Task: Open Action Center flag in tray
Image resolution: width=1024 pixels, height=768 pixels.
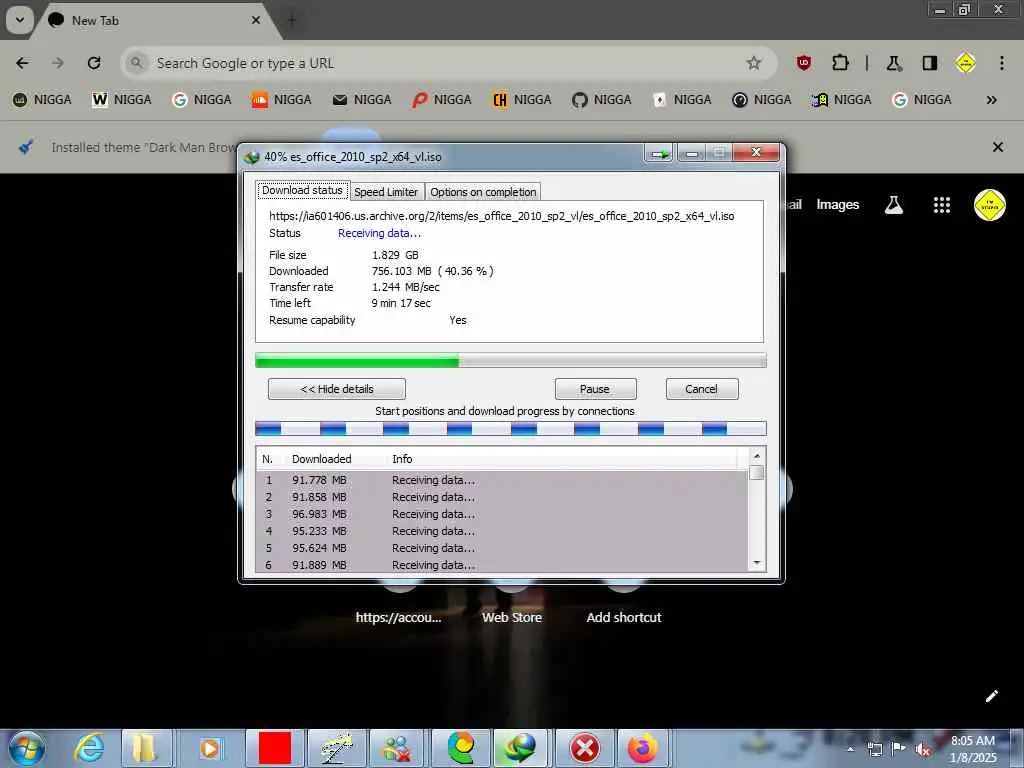Action: pyautogui.click(x=899, y=748)
